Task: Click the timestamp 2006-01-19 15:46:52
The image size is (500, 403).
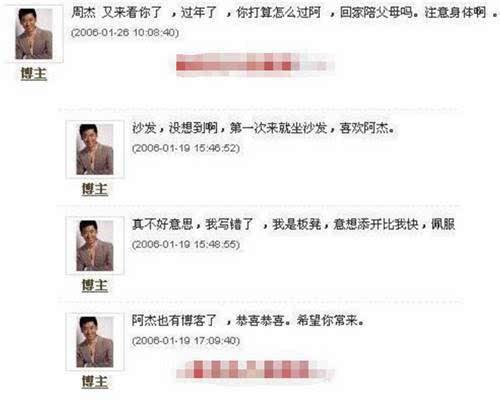Action: pyautogui.click(x=186, y=148)
